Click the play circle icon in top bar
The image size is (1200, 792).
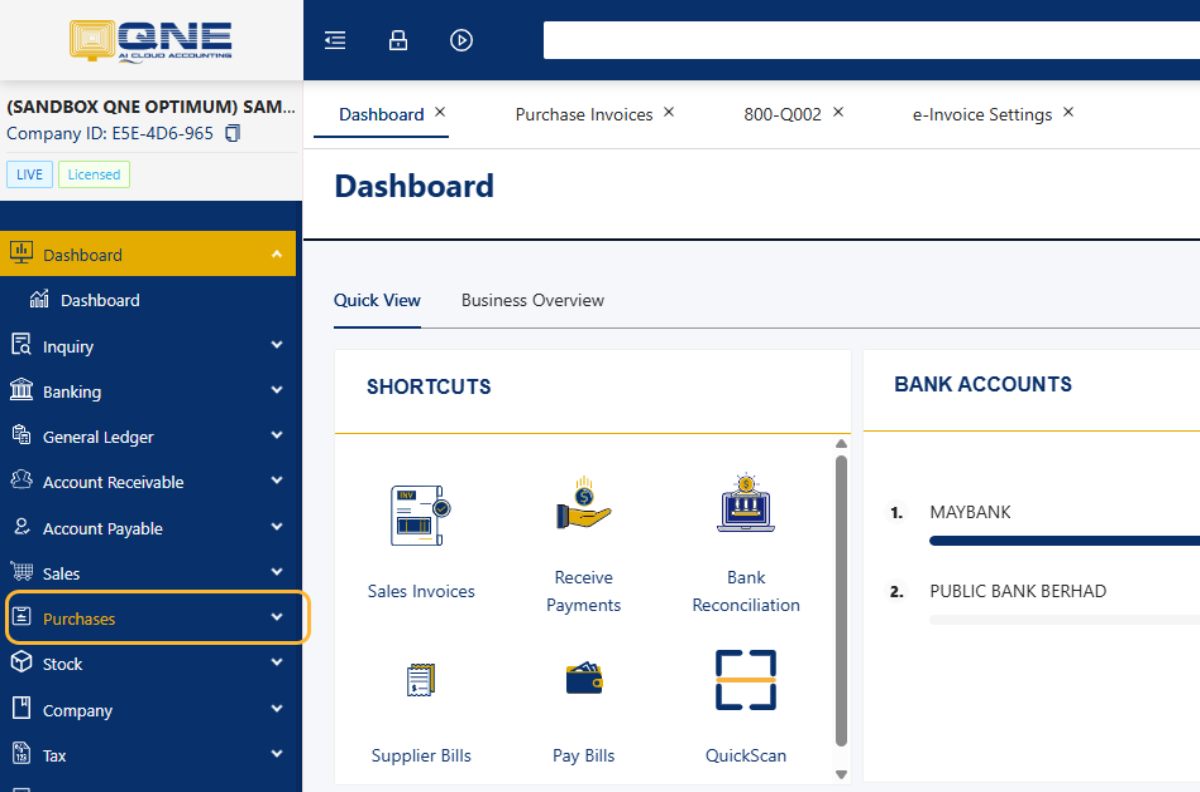(461, 40)
